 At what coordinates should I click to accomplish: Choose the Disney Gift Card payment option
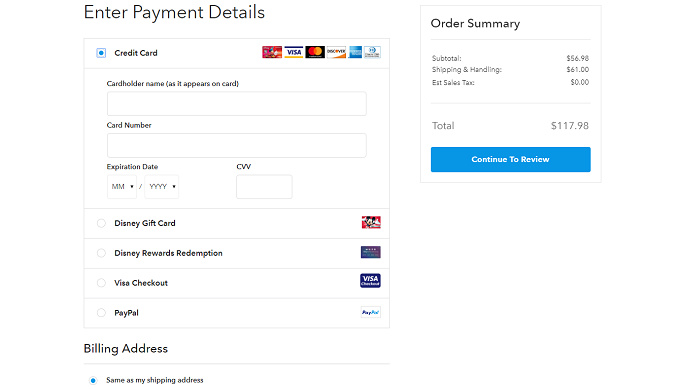coord(101,223)
